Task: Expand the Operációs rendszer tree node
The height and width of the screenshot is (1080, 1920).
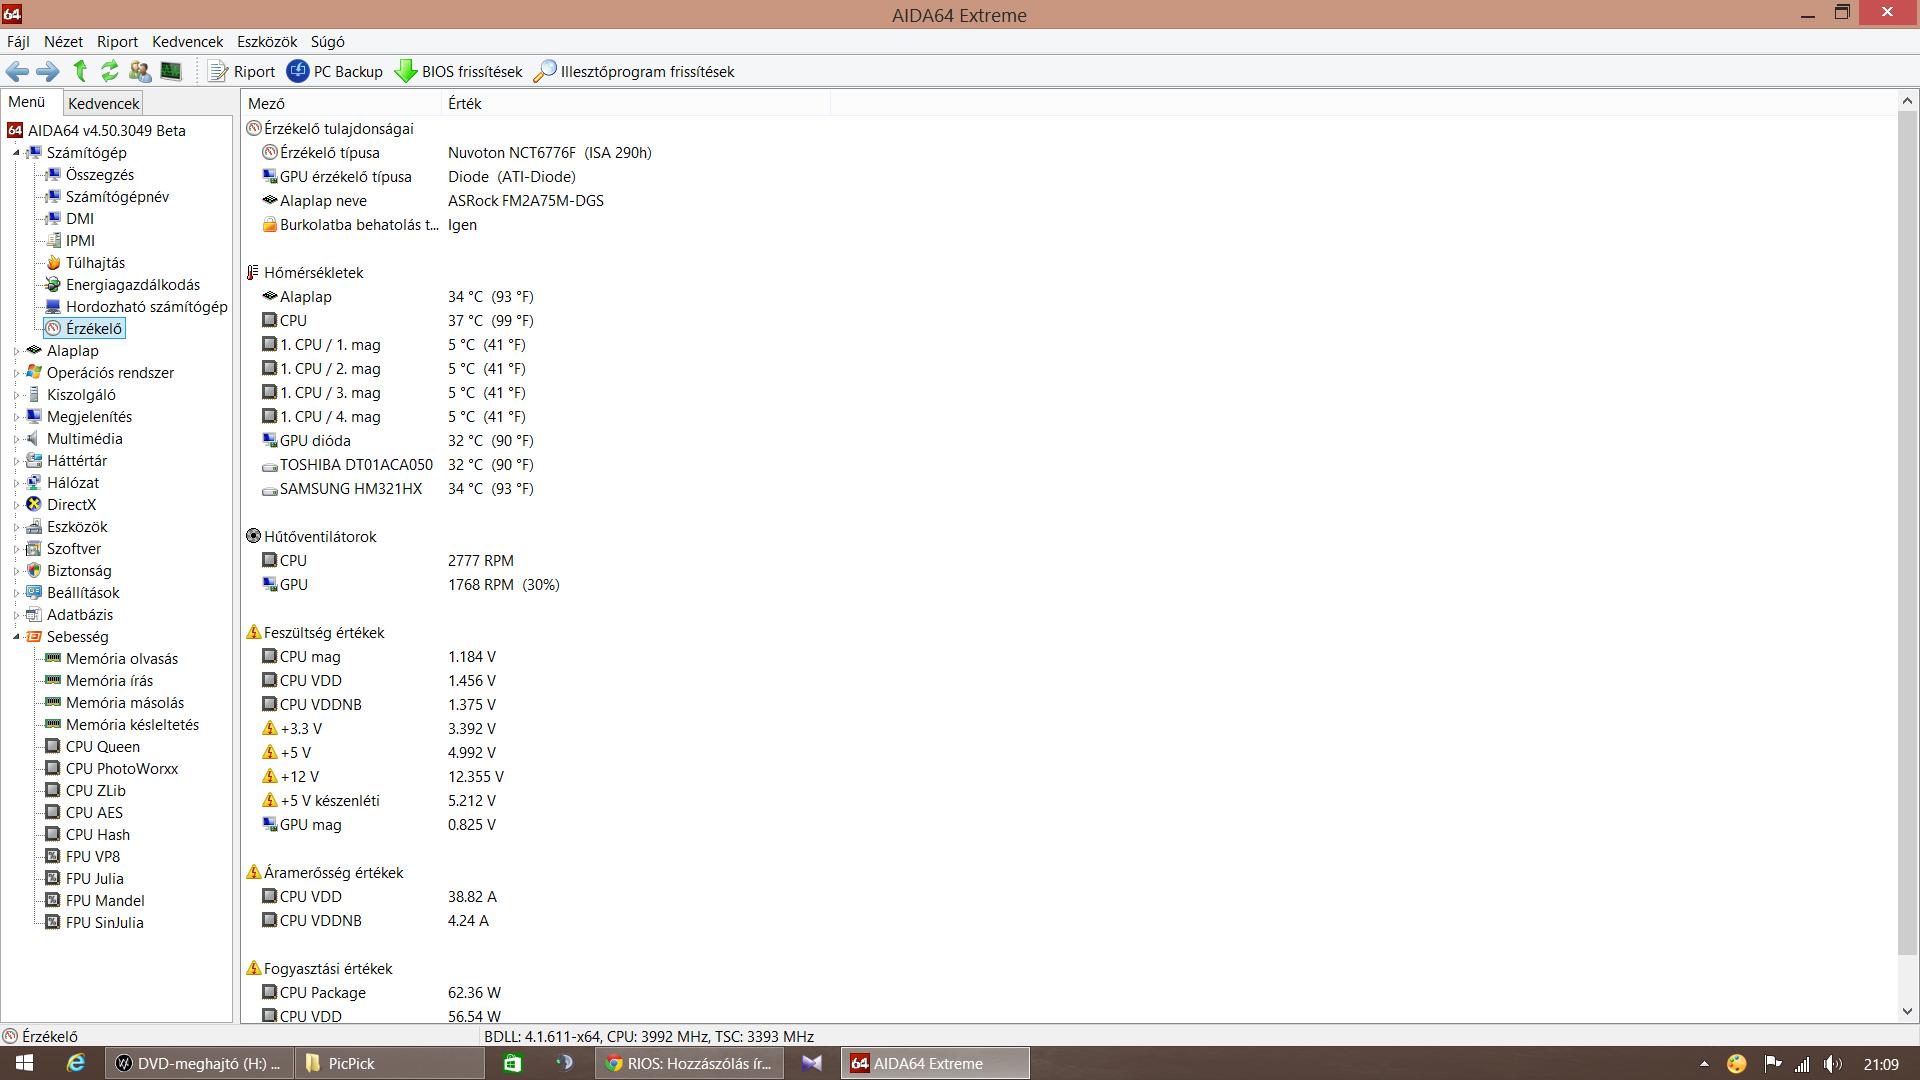Action: [x=16, y=373]
